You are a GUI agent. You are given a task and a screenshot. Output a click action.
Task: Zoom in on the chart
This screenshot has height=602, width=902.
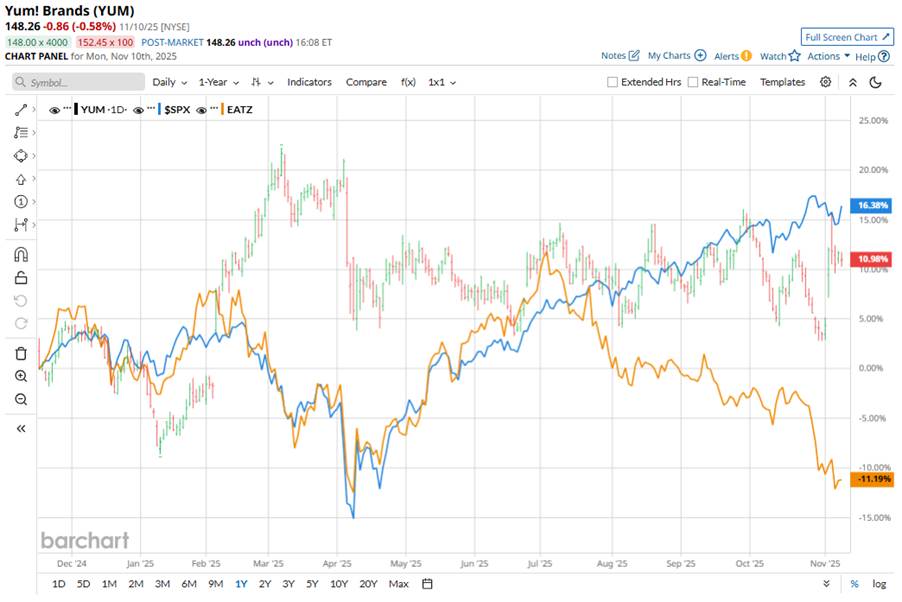[x=21, y=376]
